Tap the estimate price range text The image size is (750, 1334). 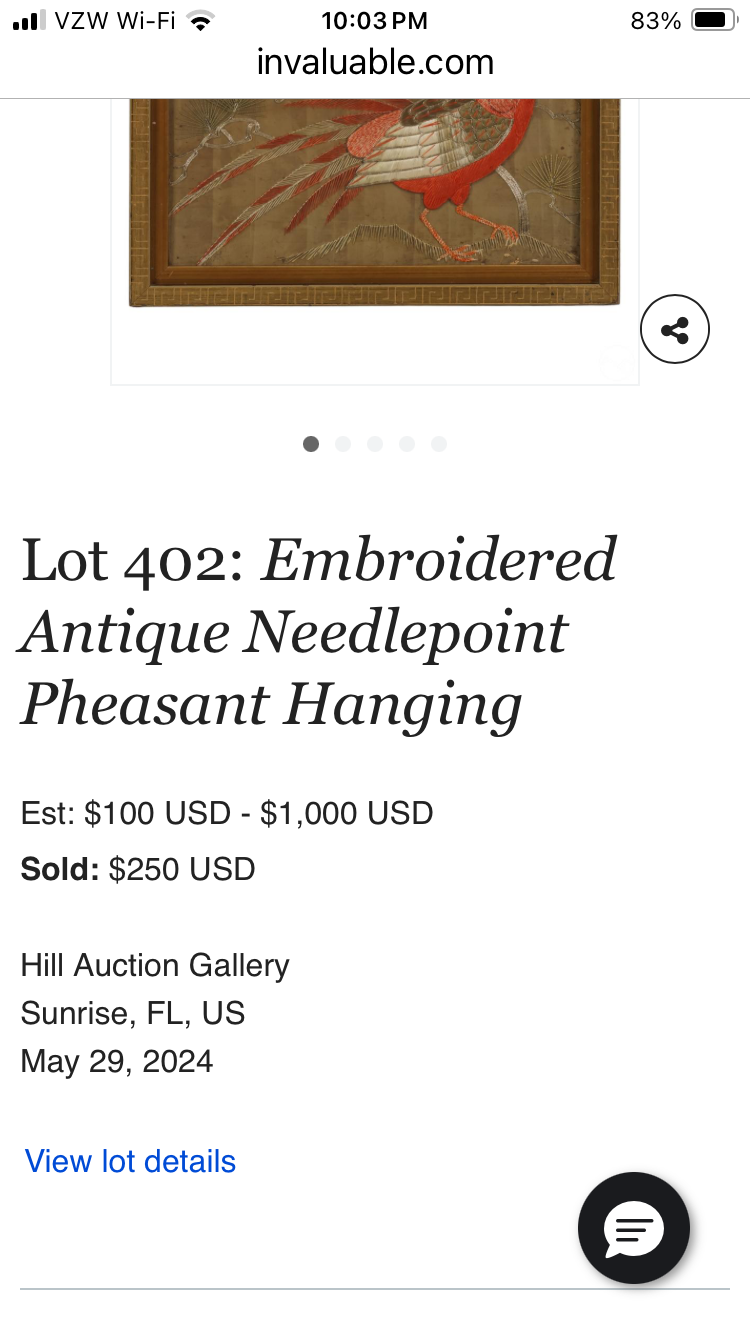pyautogui.click(x=227, y=813)
